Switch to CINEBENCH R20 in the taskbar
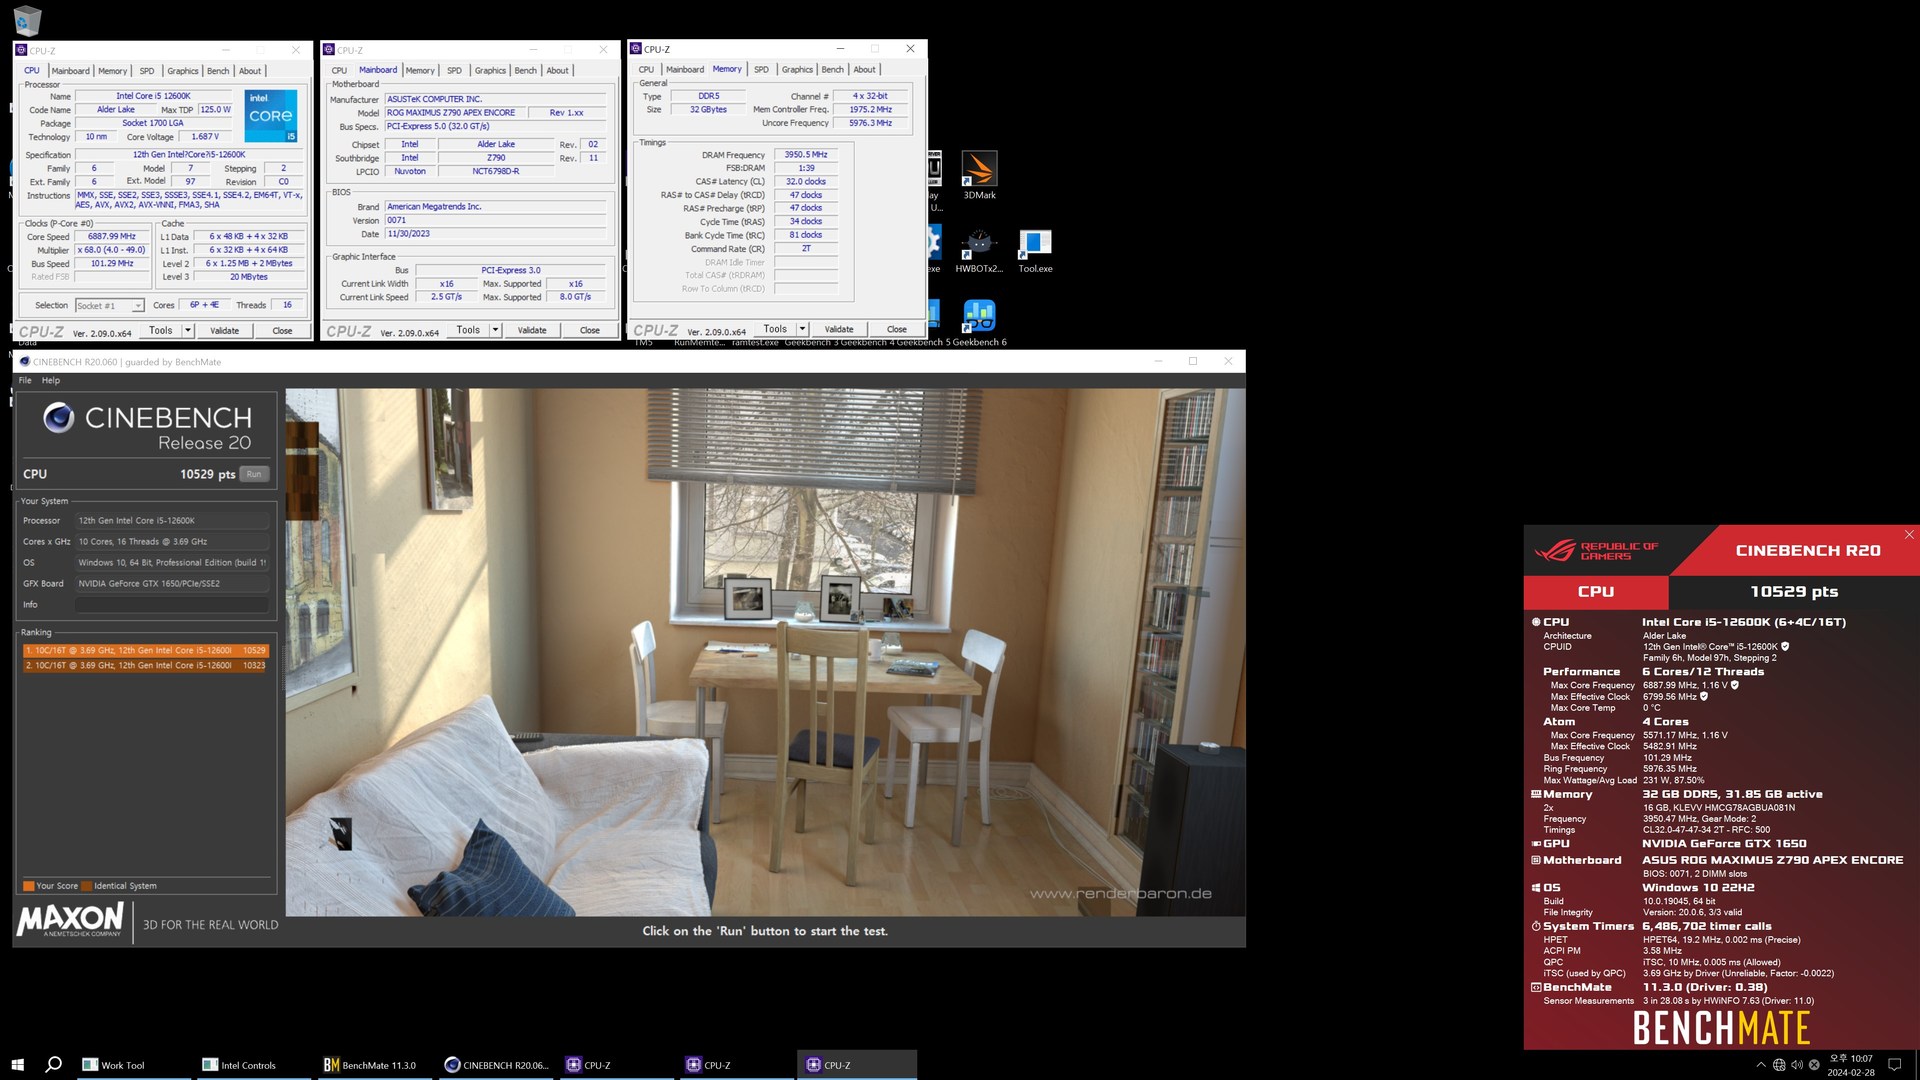 [495, 1065]
